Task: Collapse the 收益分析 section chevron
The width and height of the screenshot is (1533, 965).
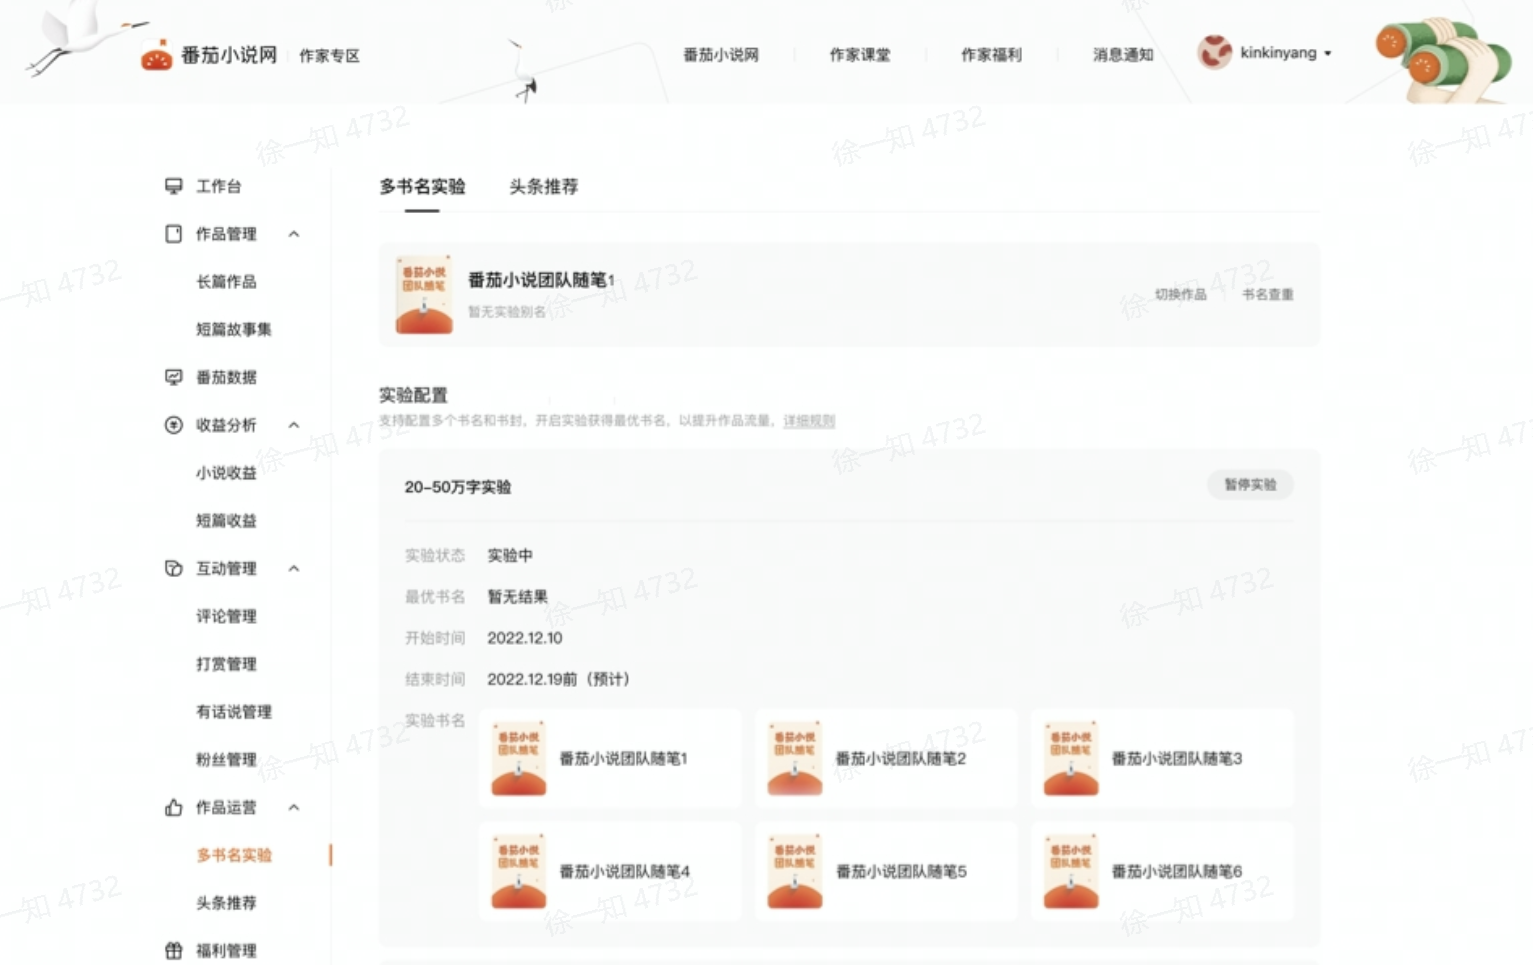Action: (x=294, y=425)
